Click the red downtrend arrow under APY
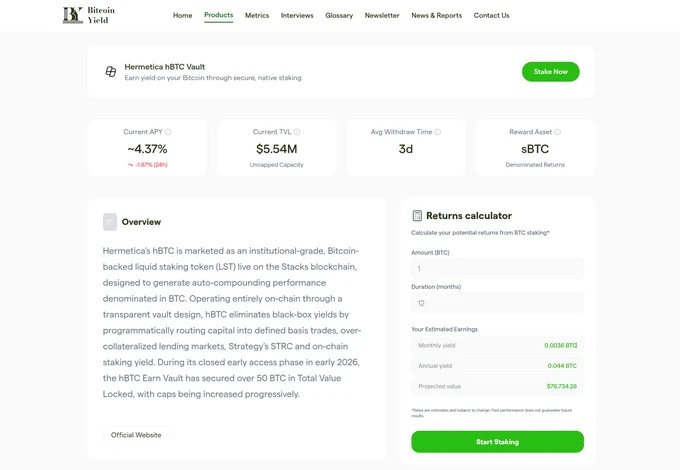Image resolution: width=680 pixels, height=470 pixels. (130, 165)
